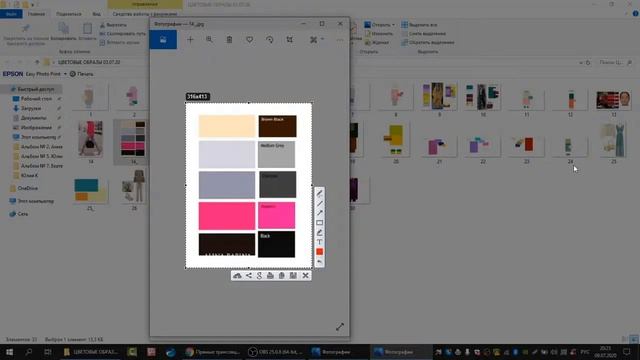This screenshot has width=640, height=360.
Task: Open the Файл tab in Explorer
Action: click(11, 14)
